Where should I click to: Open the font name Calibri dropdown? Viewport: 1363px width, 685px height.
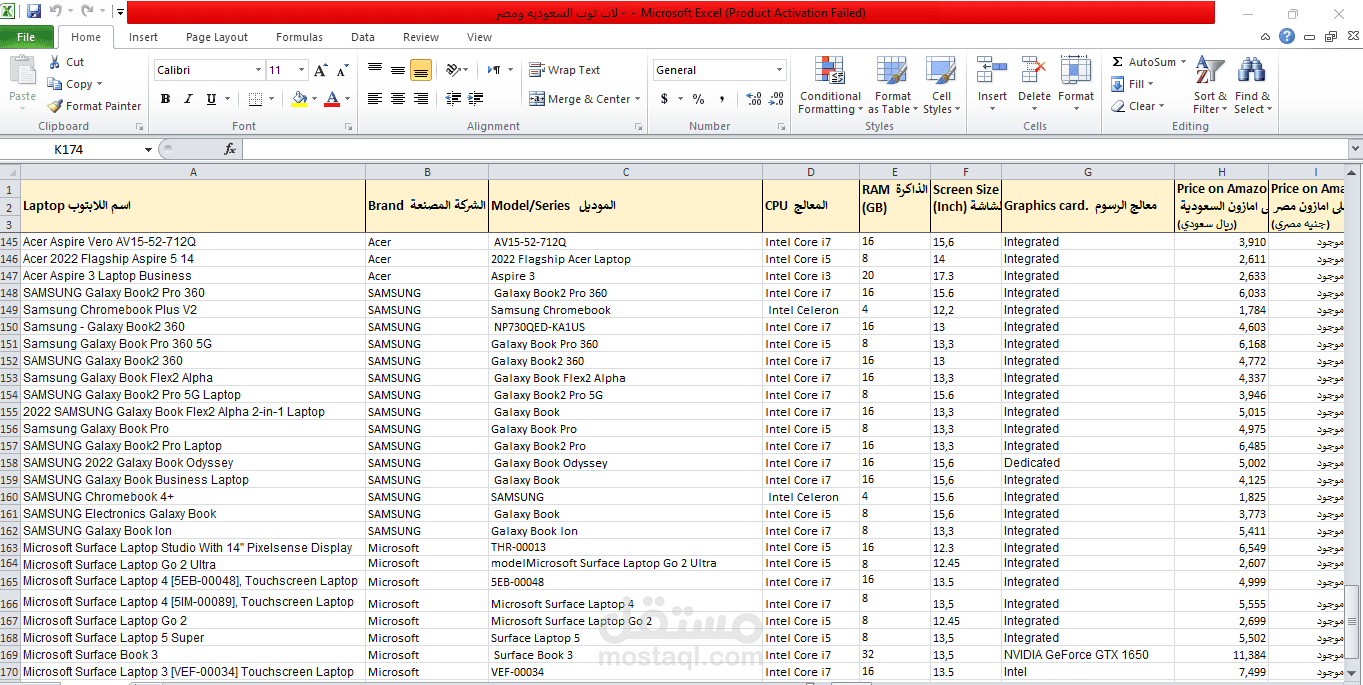click(258, 70)
